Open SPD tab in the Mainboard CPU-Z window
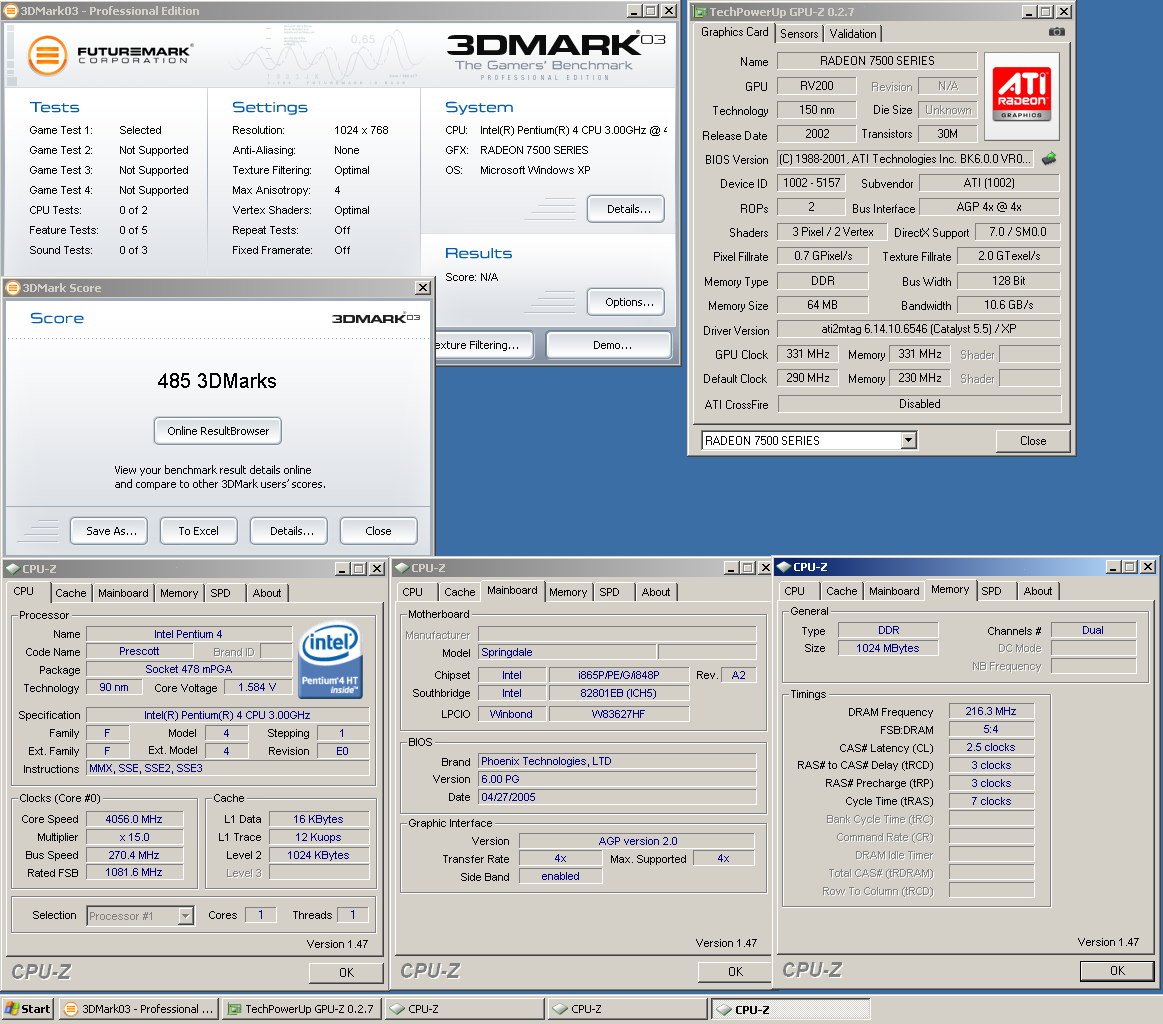 click(610, 592)
